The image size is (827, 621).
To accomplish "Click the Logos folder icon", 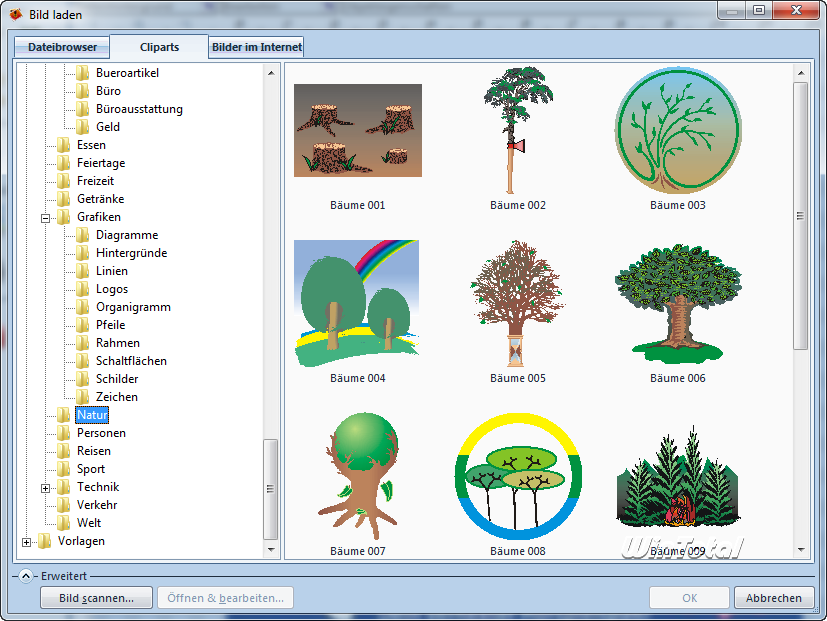I will tap(83, 289).
